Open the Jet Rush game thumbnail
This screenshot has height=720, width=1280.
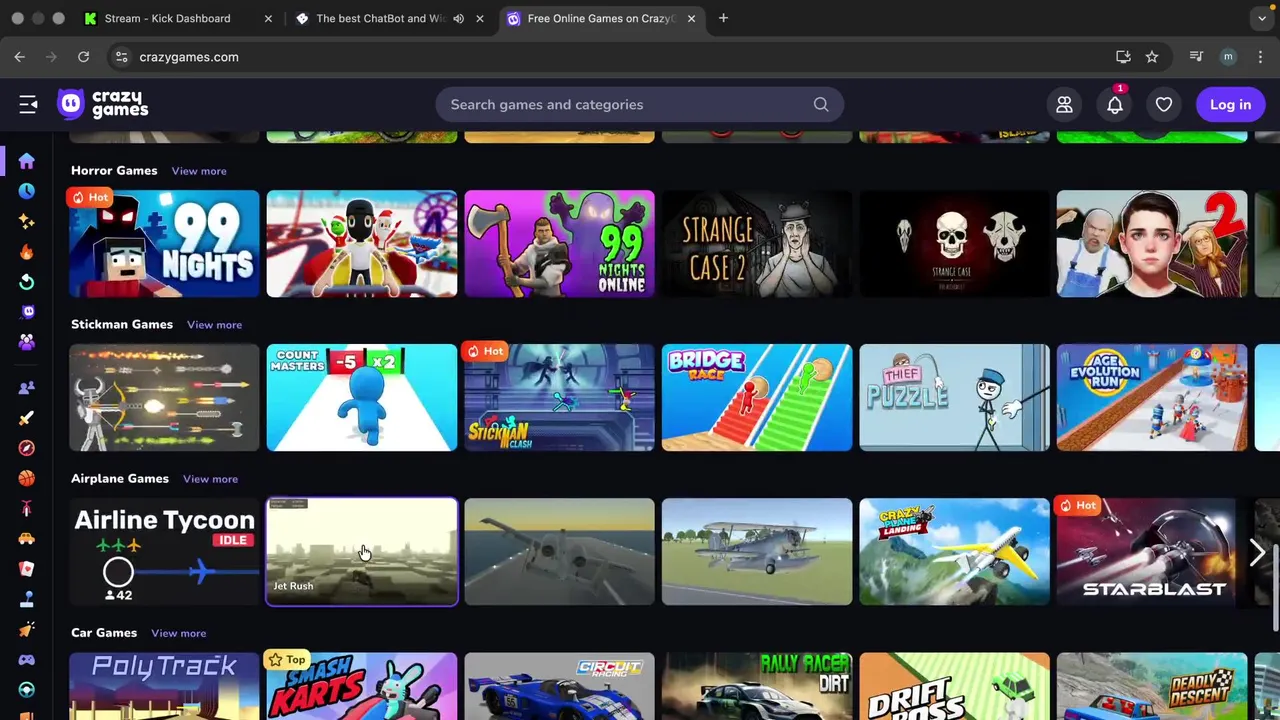pos(362,552)
